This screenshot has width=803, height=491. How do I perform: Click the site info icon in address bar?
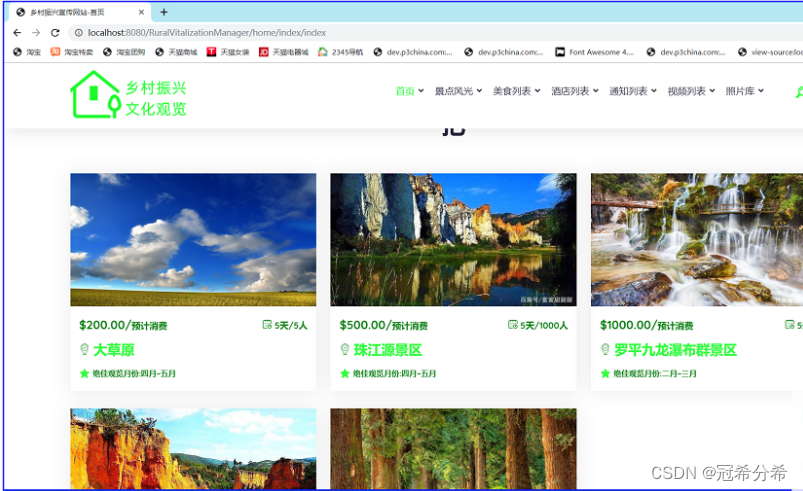(x=78, y=33)
